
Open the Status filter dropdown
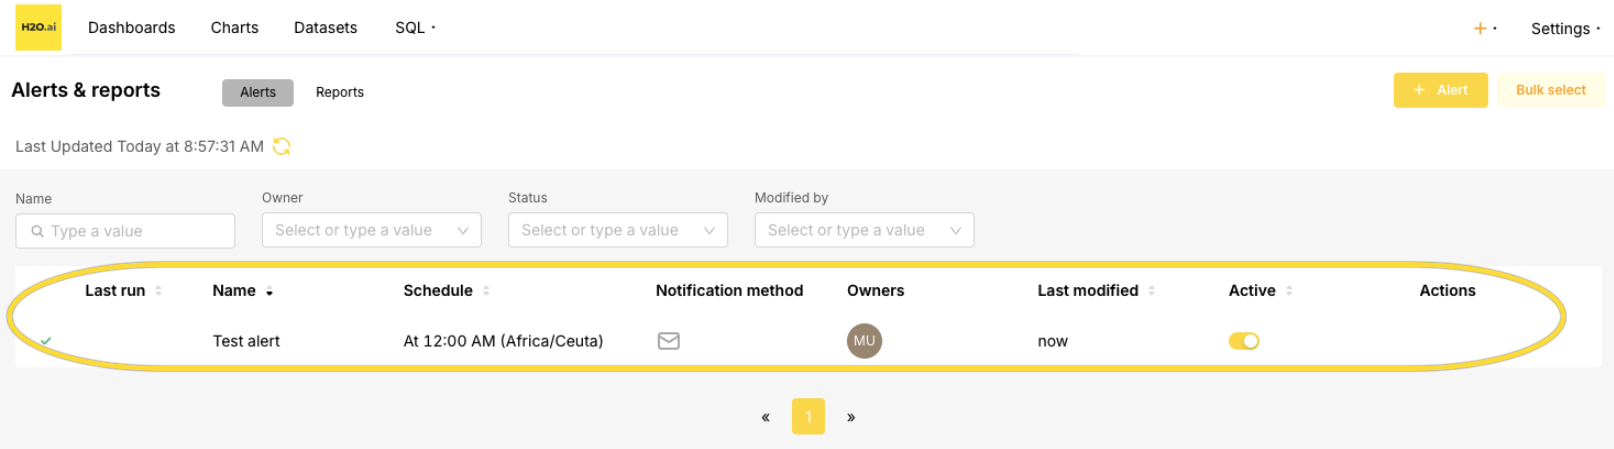tap(617, 230)
